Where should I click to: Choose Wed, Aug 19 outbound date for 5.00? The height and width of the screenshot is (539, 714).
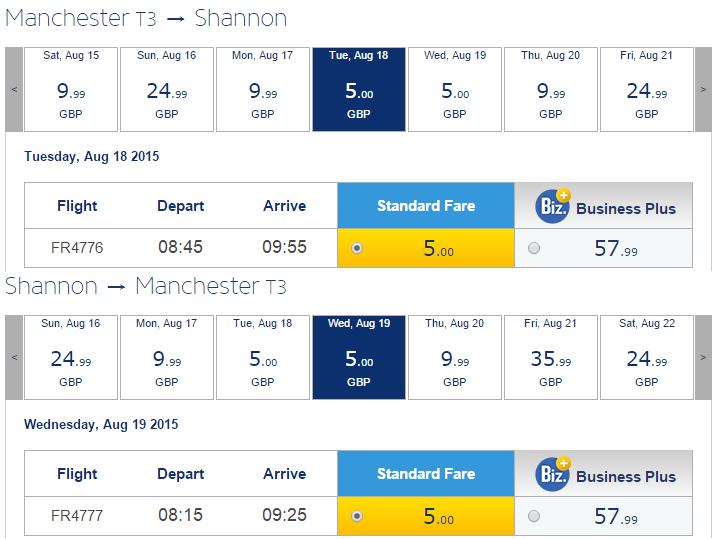455,89
